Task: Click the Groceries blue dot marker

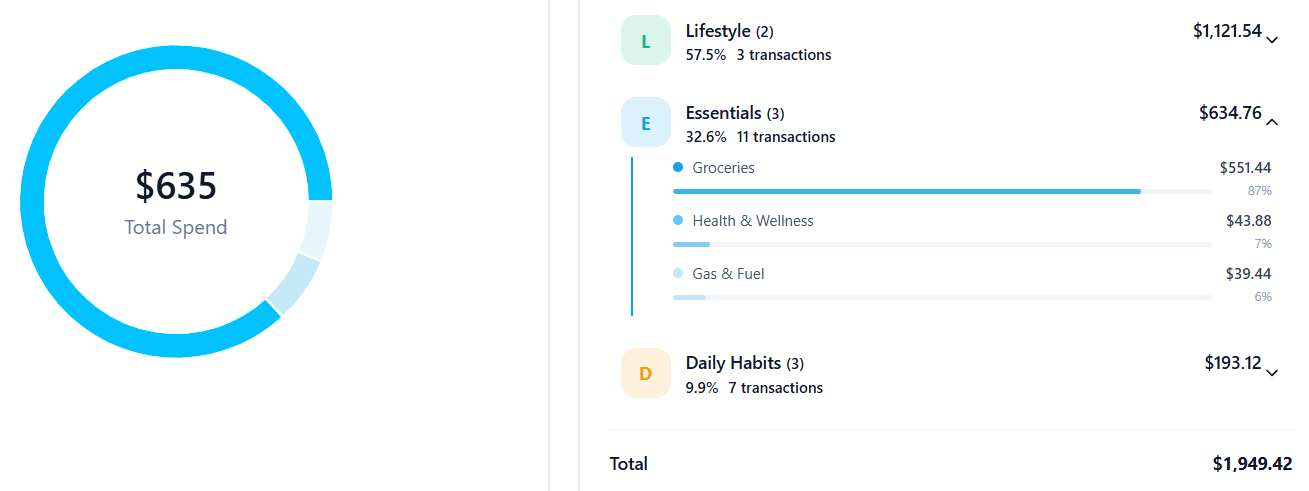Action: coord(678,168)
